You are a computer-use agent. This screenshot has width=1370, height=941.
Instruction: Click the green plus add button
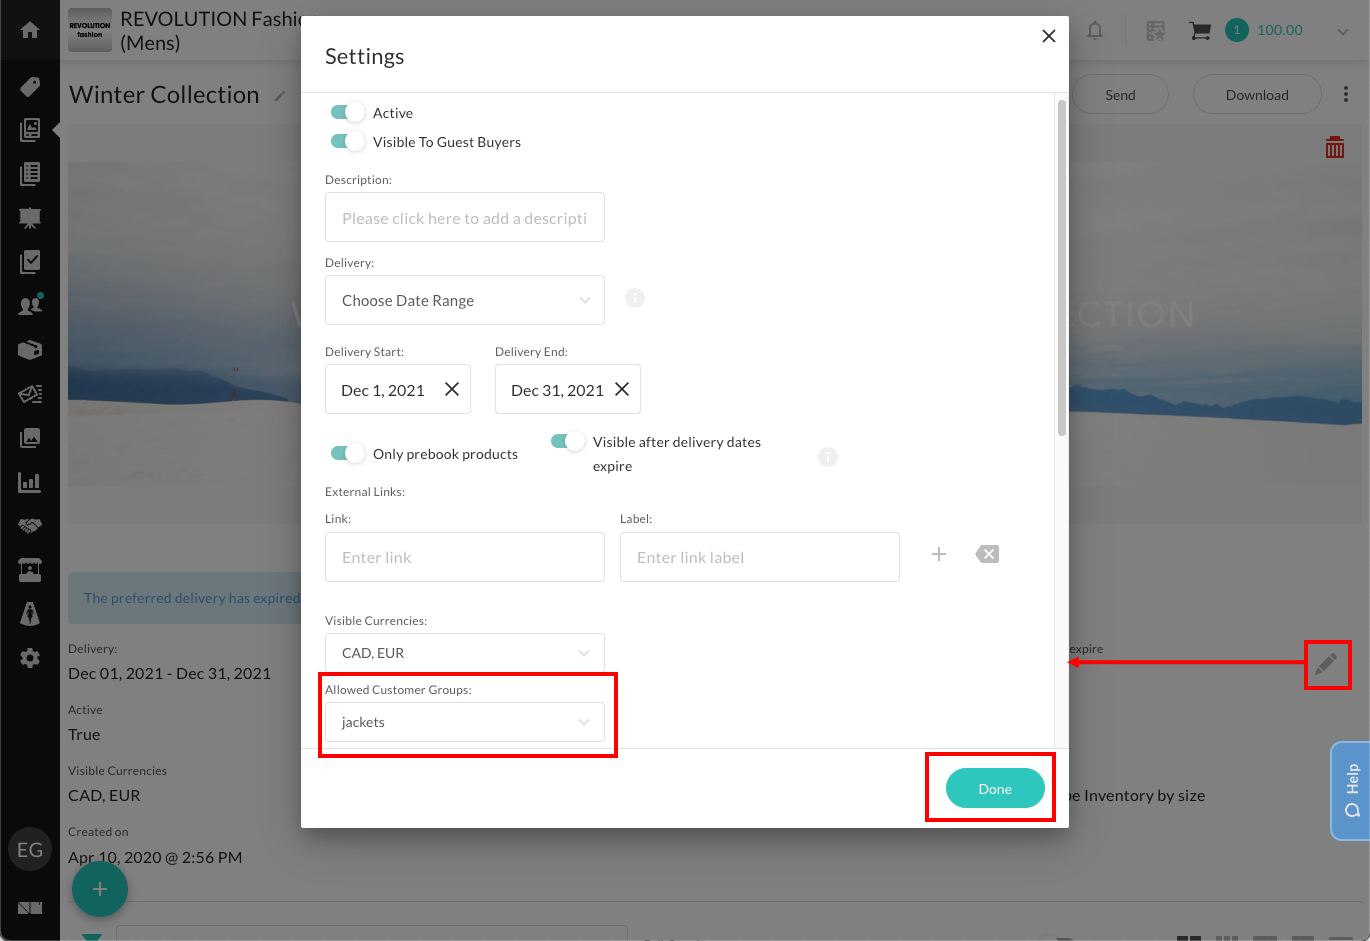coord(100,889)
